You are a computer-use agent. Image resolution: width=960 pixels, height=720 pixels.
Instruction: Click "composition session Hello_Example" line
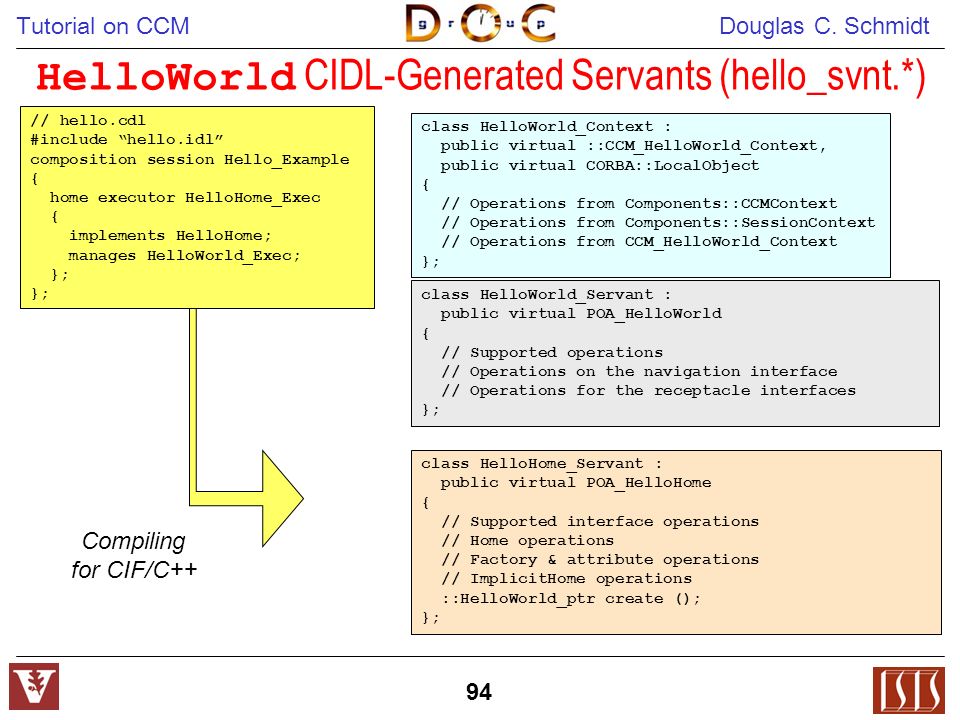pyautogui.click(x=190, y=159)
